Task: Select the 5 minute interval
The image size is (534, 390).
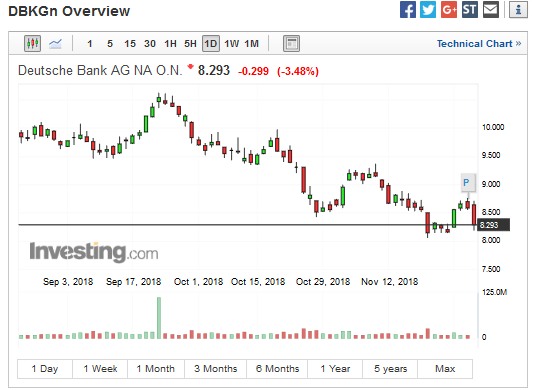Action: point(110,44)
